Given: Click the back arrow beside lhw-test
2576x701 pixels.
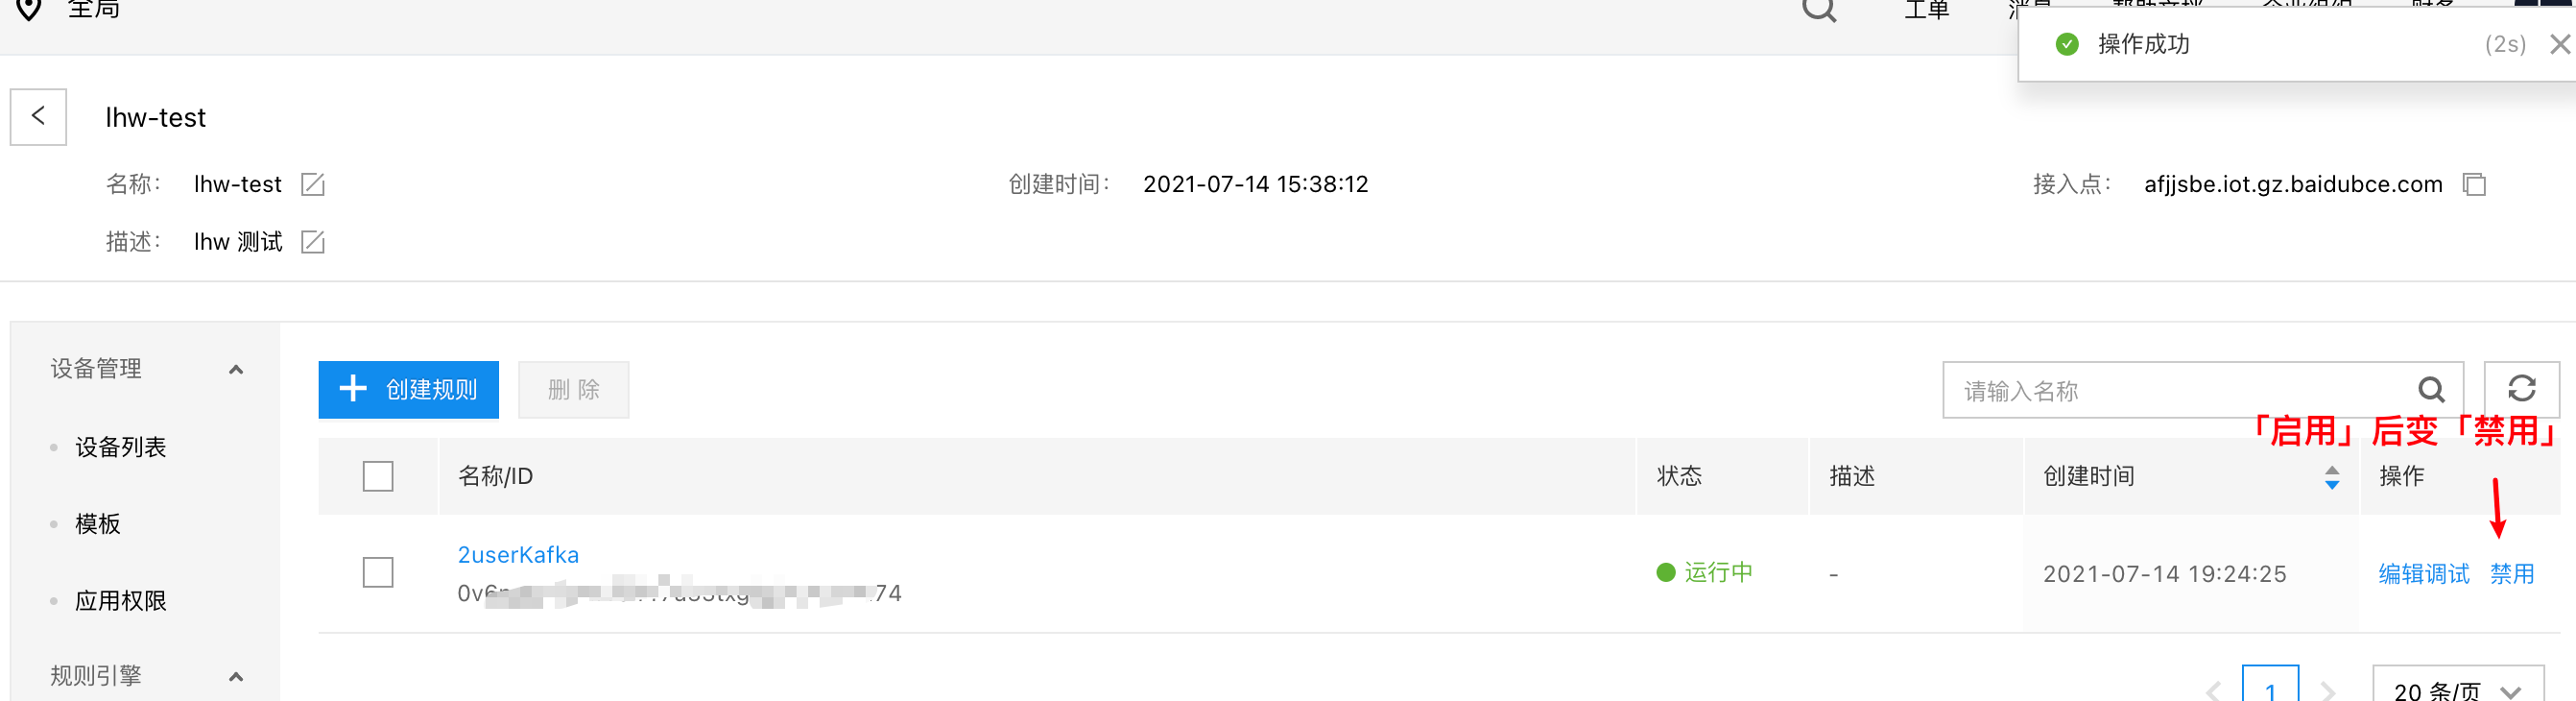Looking at the screenshot, I should (38, 117).
